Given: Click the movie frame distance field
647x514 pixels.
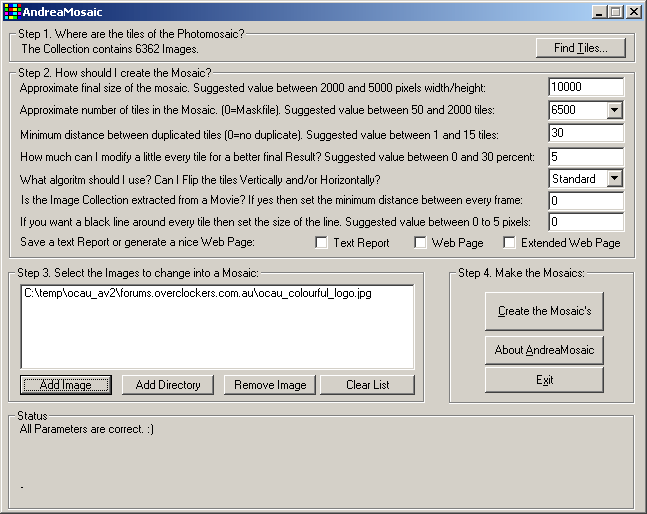Looking at the screenshot, I should (x=586, y=201).
